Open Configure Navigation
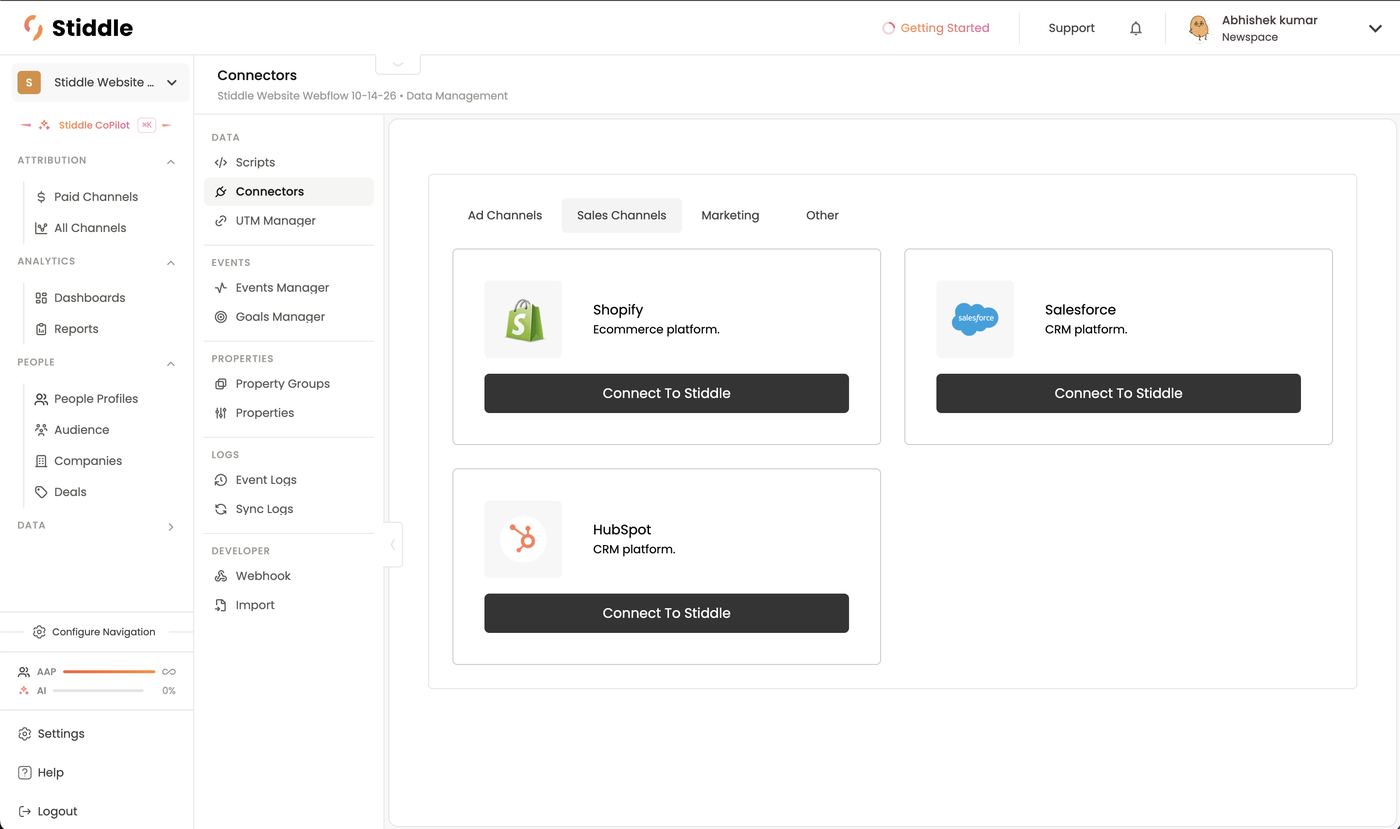The image size is (1400, 829). [94, 632]
